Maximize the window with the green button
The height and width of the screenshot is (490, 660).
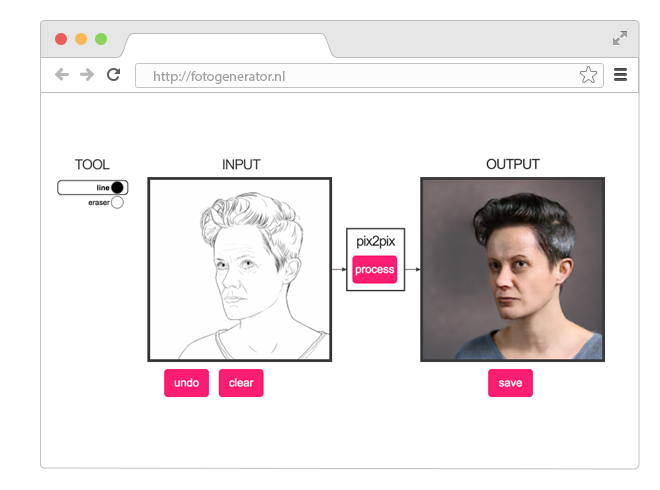coord(101,39)
